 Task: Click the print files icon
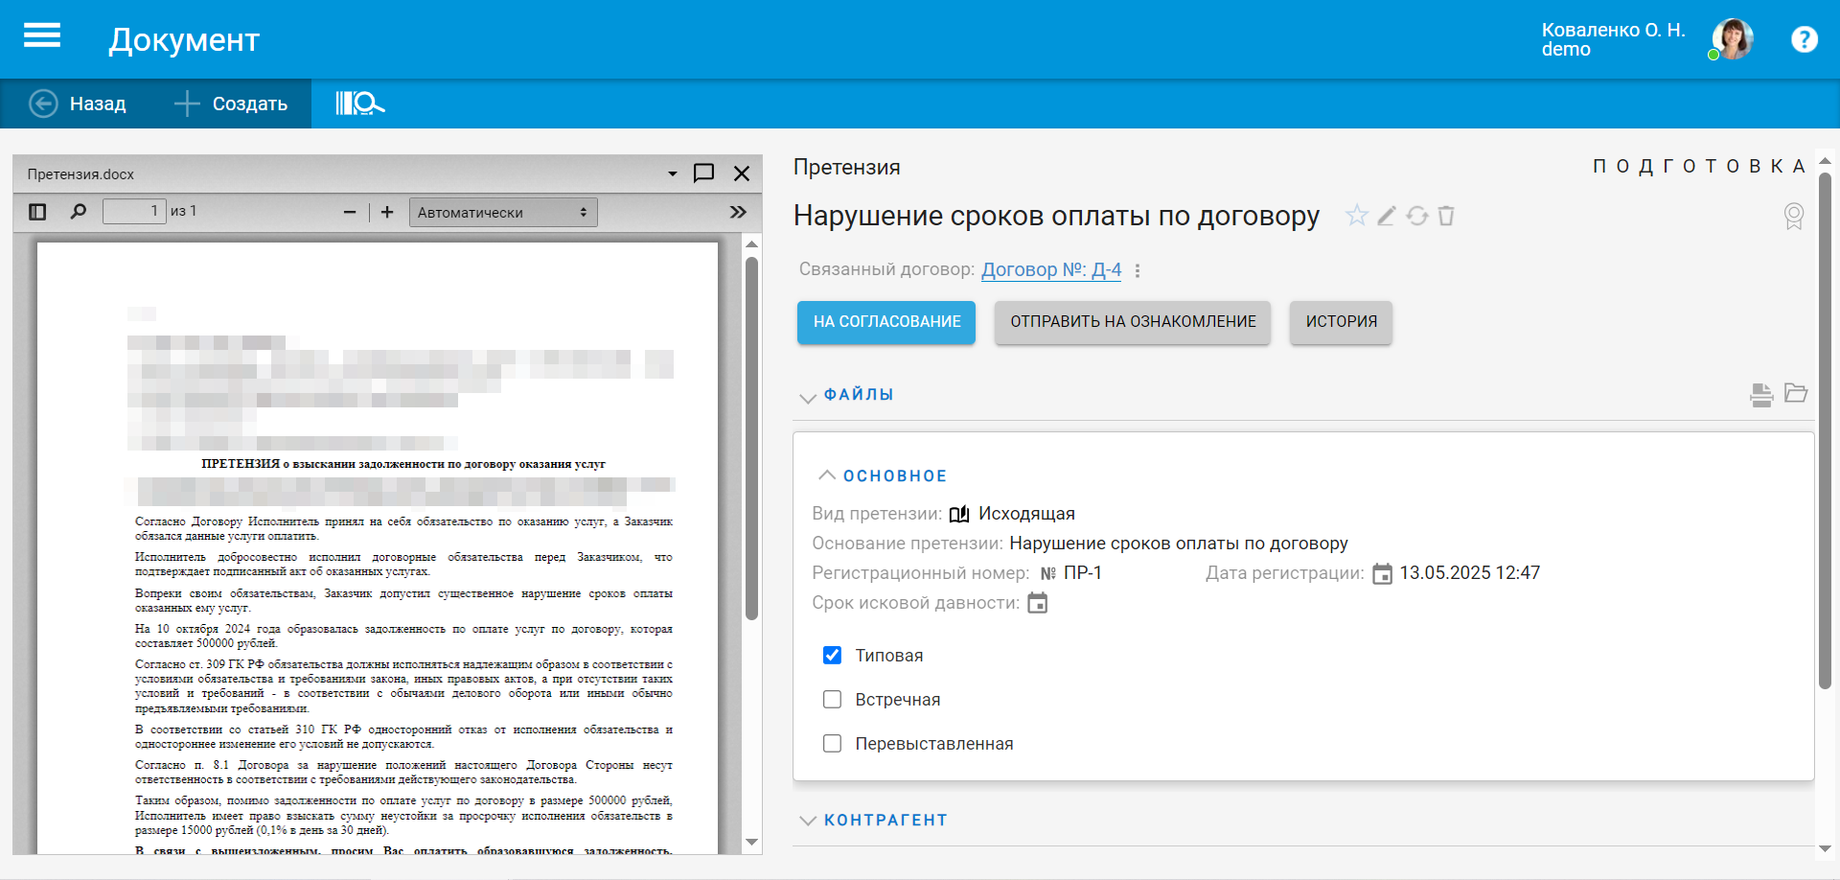pyautogui.click(x=1761, y=395)
